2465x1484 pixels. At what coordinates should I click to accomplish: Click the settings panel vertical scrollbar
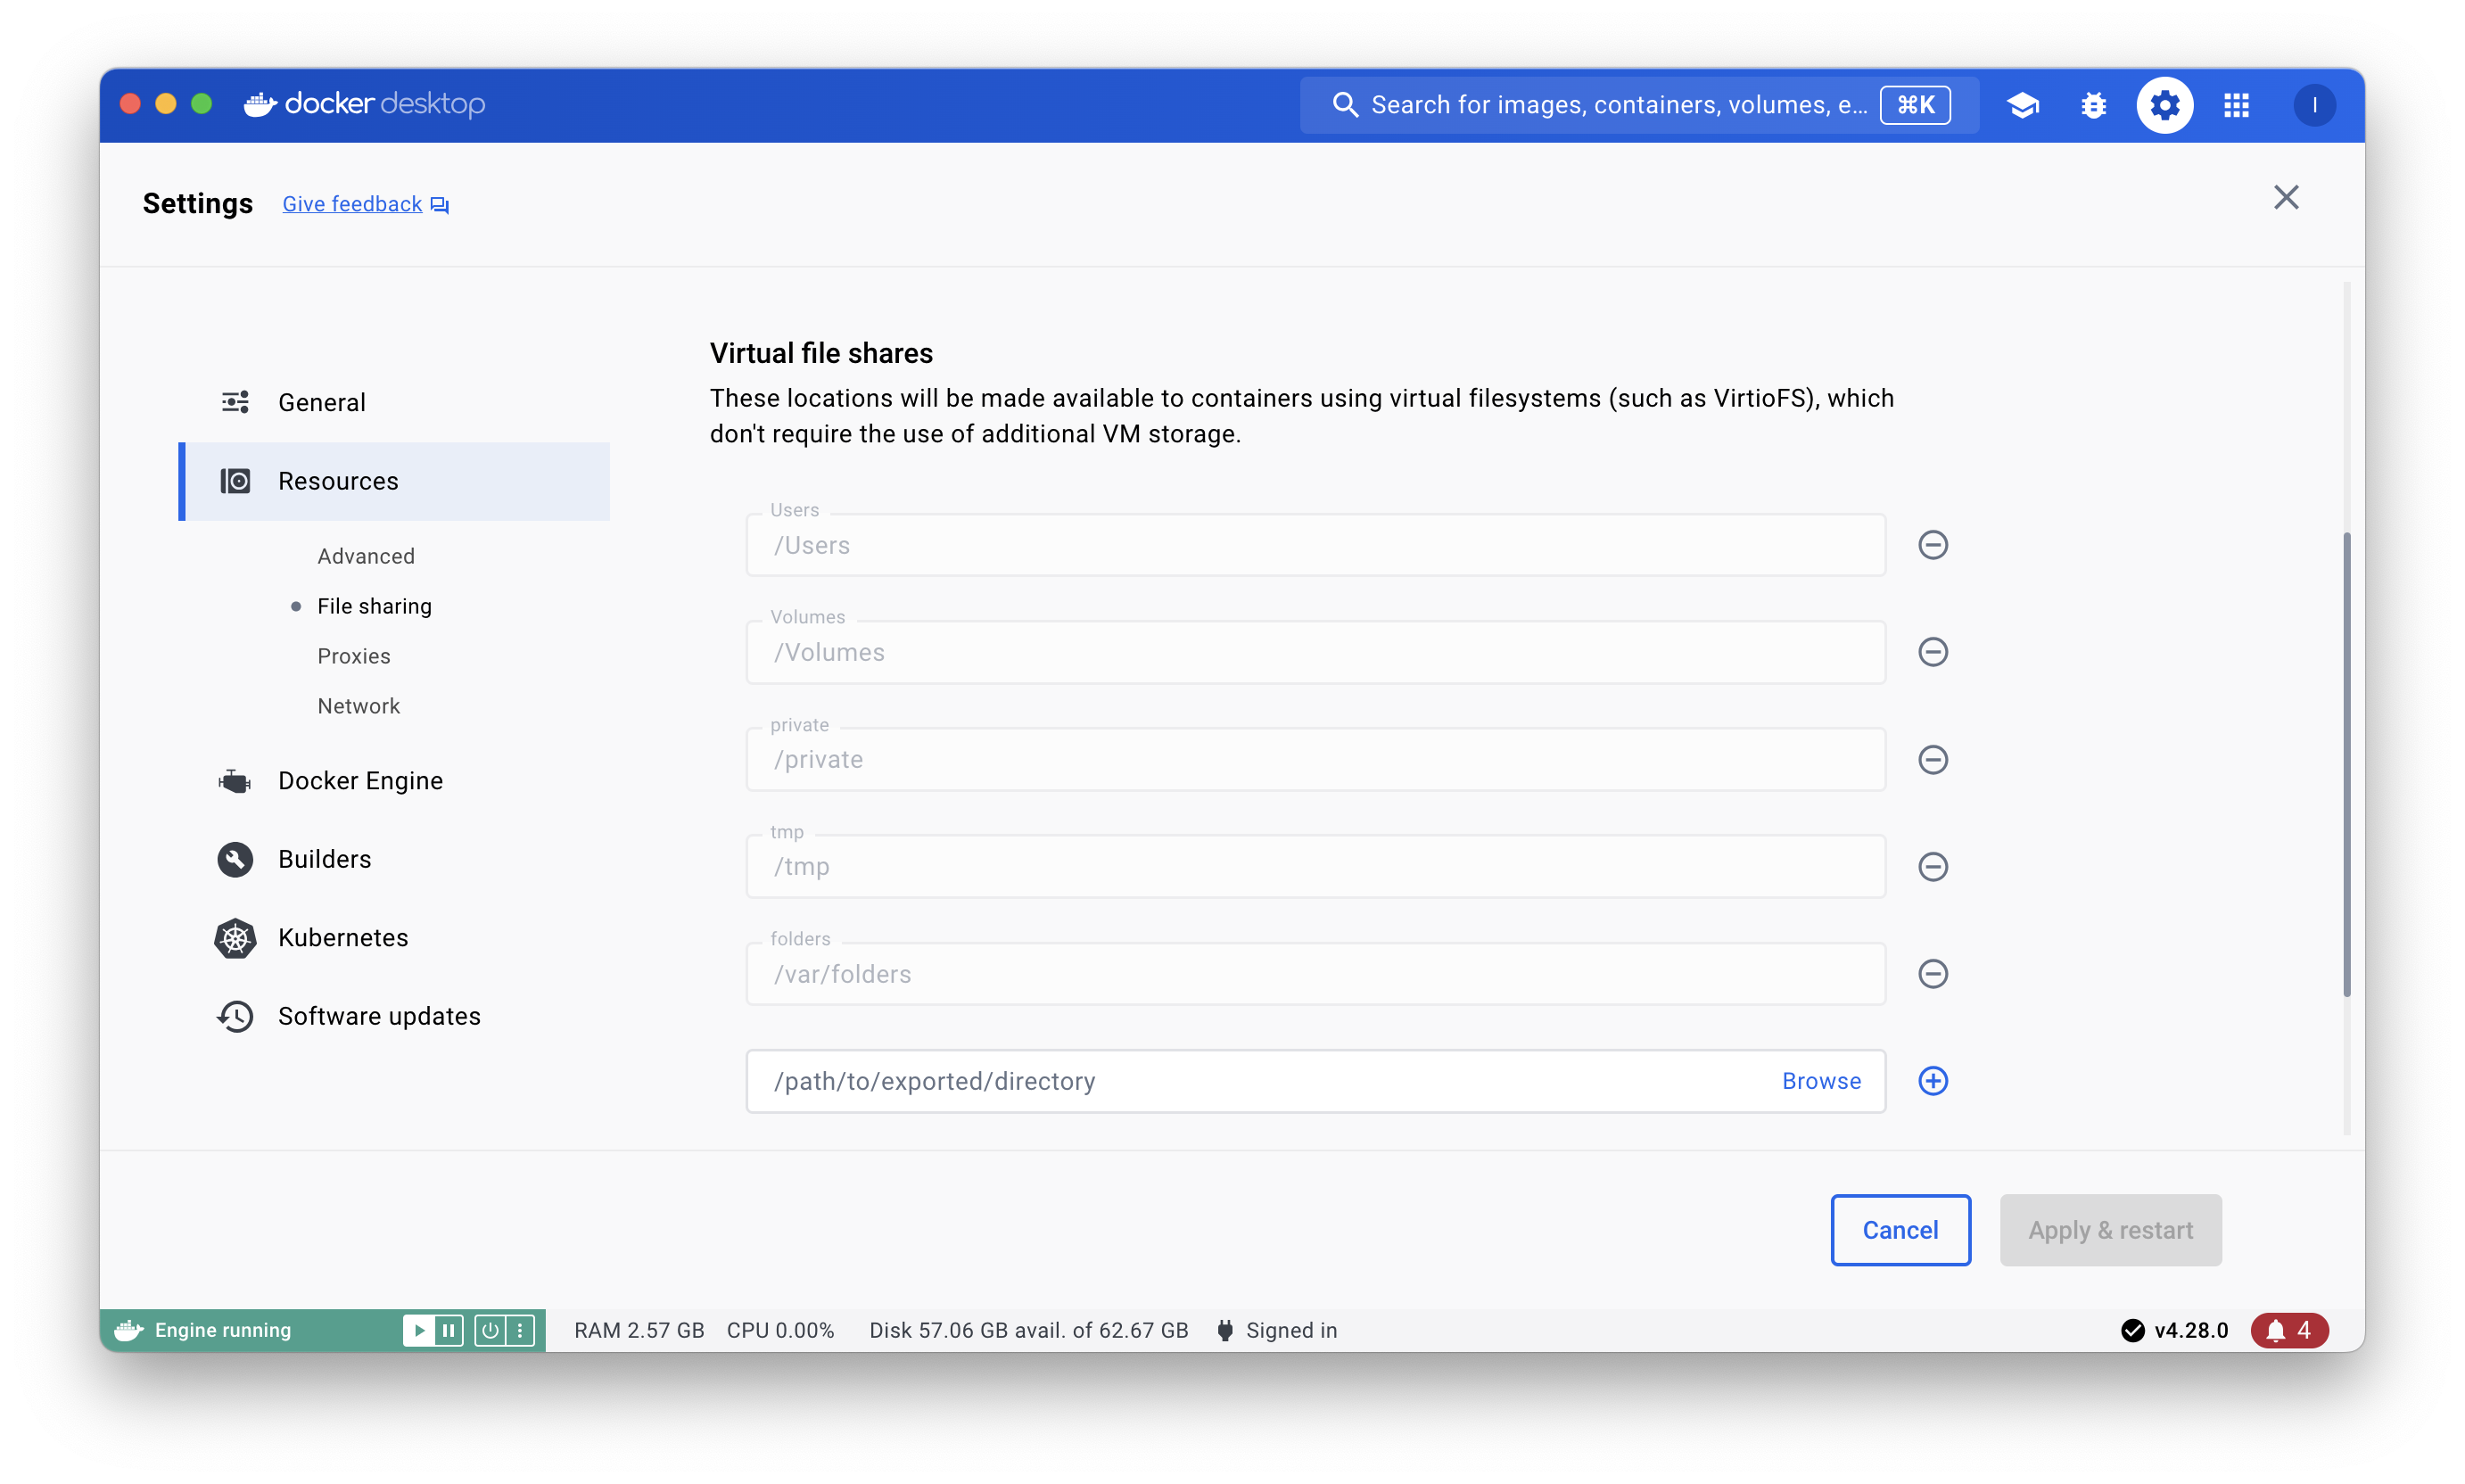[2346, 765]
